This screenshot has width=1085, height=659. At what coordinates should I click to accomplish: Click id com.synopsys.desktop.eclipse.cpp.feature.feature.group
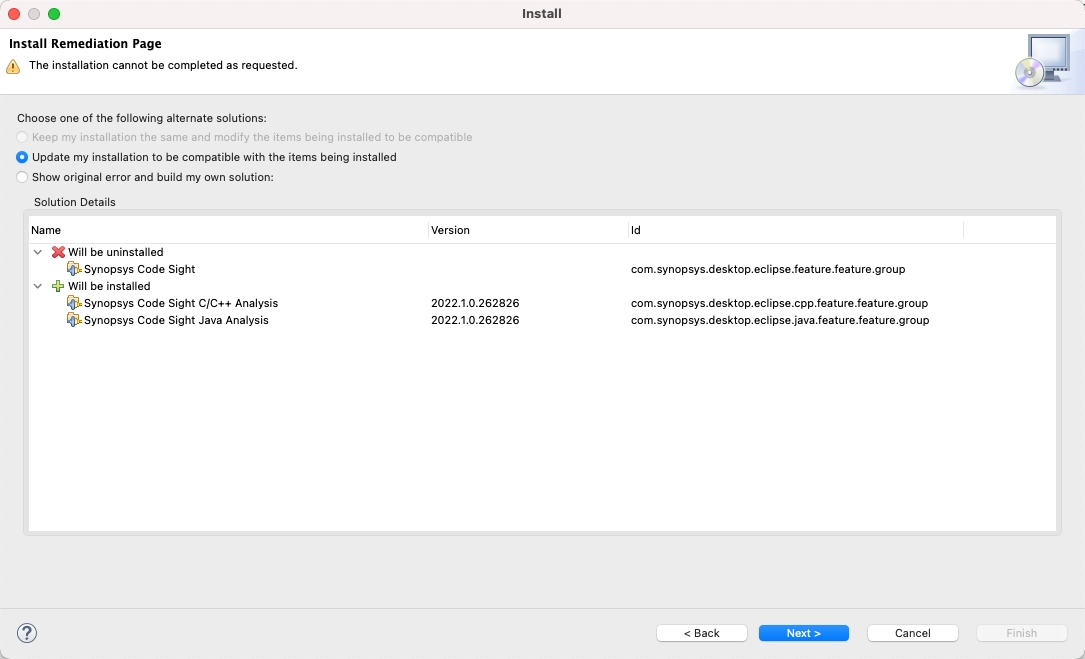pyautogui.click(x=779, y=303)
